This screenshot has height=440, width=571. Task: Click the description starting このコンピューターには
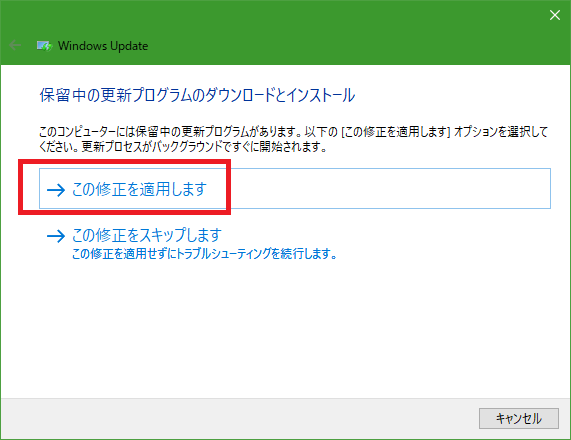tap(294, 139)
